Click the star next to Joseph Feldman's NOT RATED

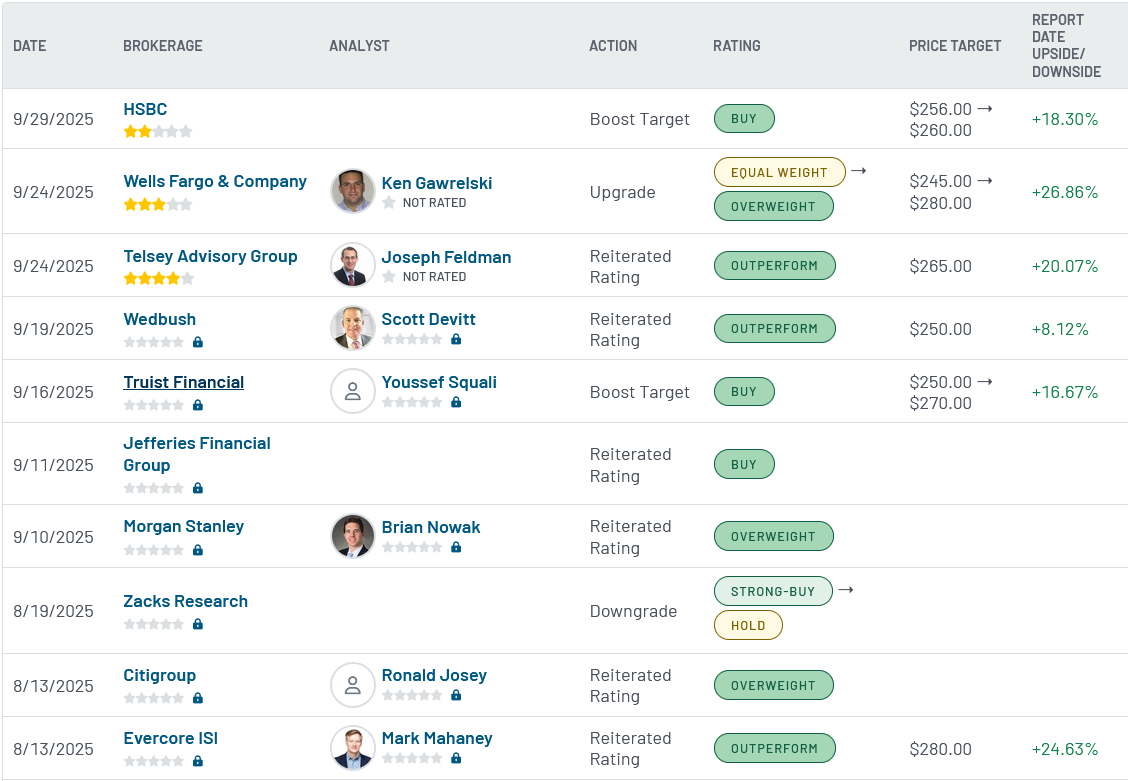pyautogui.click(x=389, y=277)
